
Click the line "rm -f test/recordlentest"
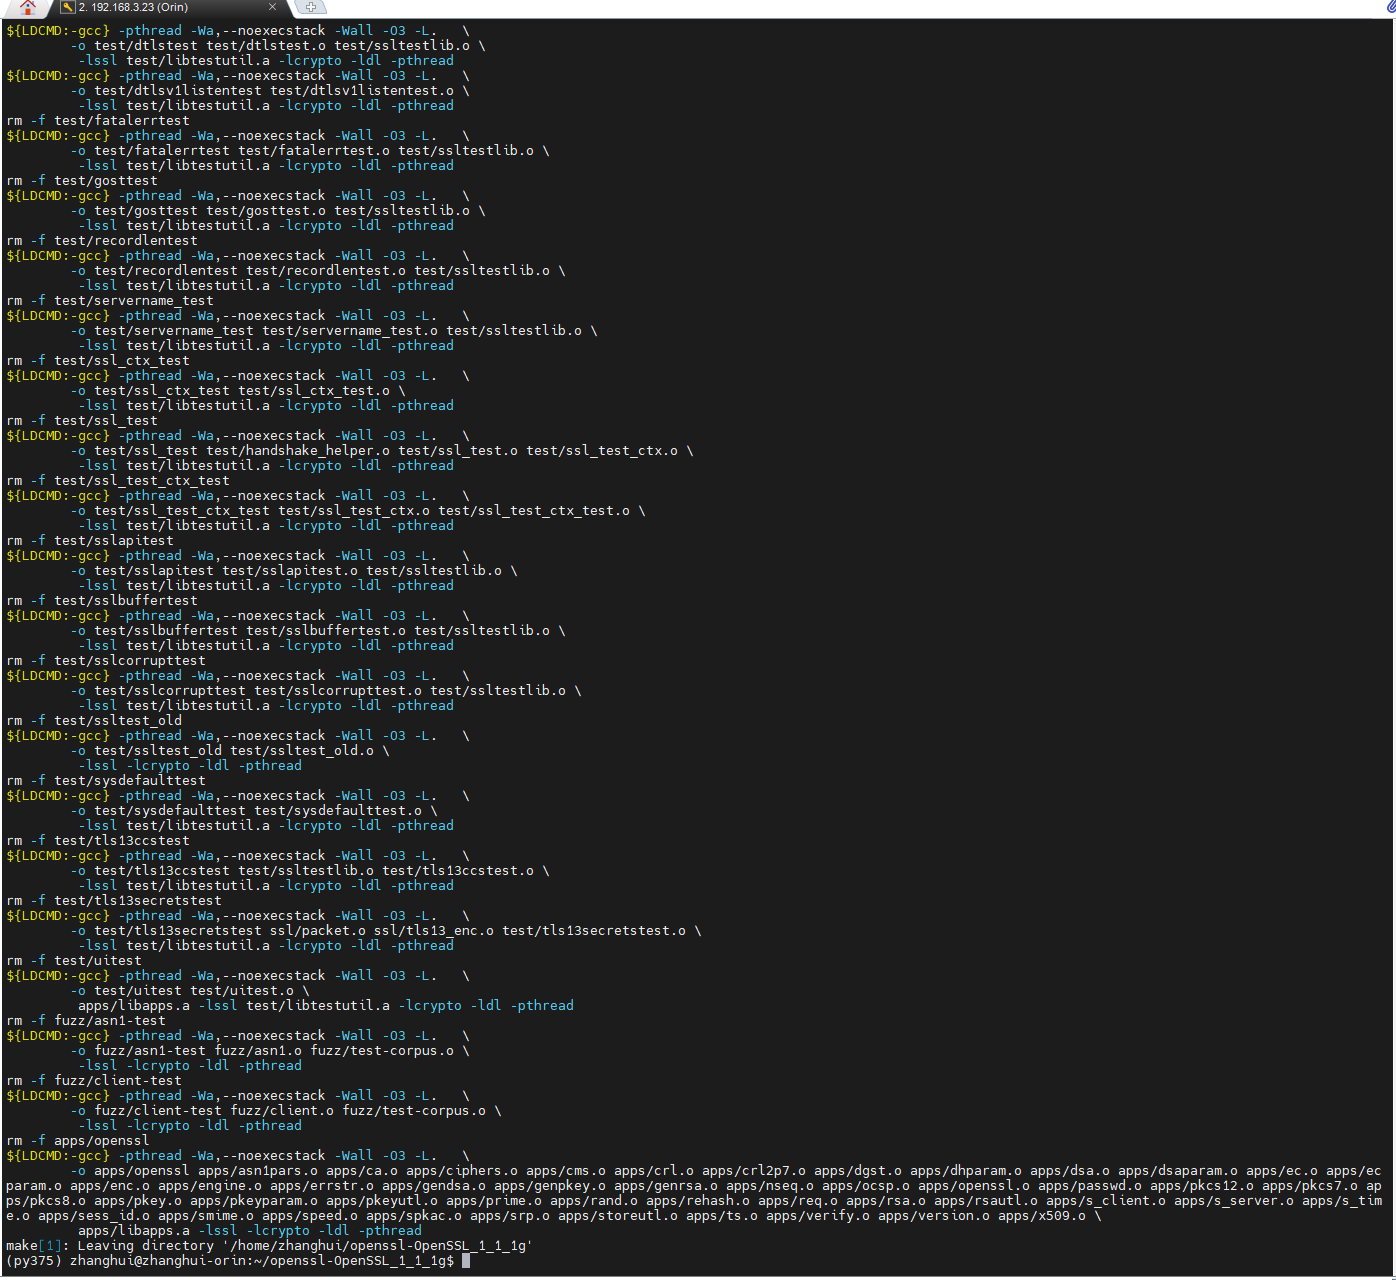[x=102, y=241]
